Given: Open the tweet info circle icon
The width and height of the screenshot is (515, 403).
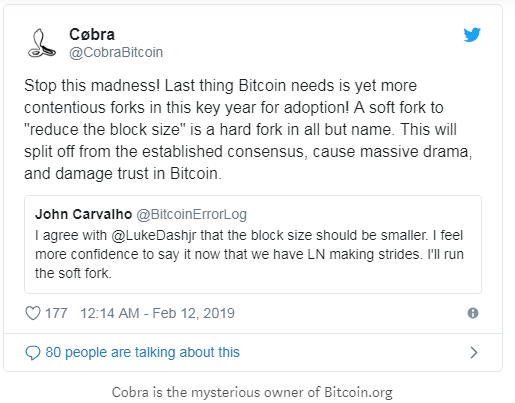Looking at the screenshot, I should click(473, 313).
